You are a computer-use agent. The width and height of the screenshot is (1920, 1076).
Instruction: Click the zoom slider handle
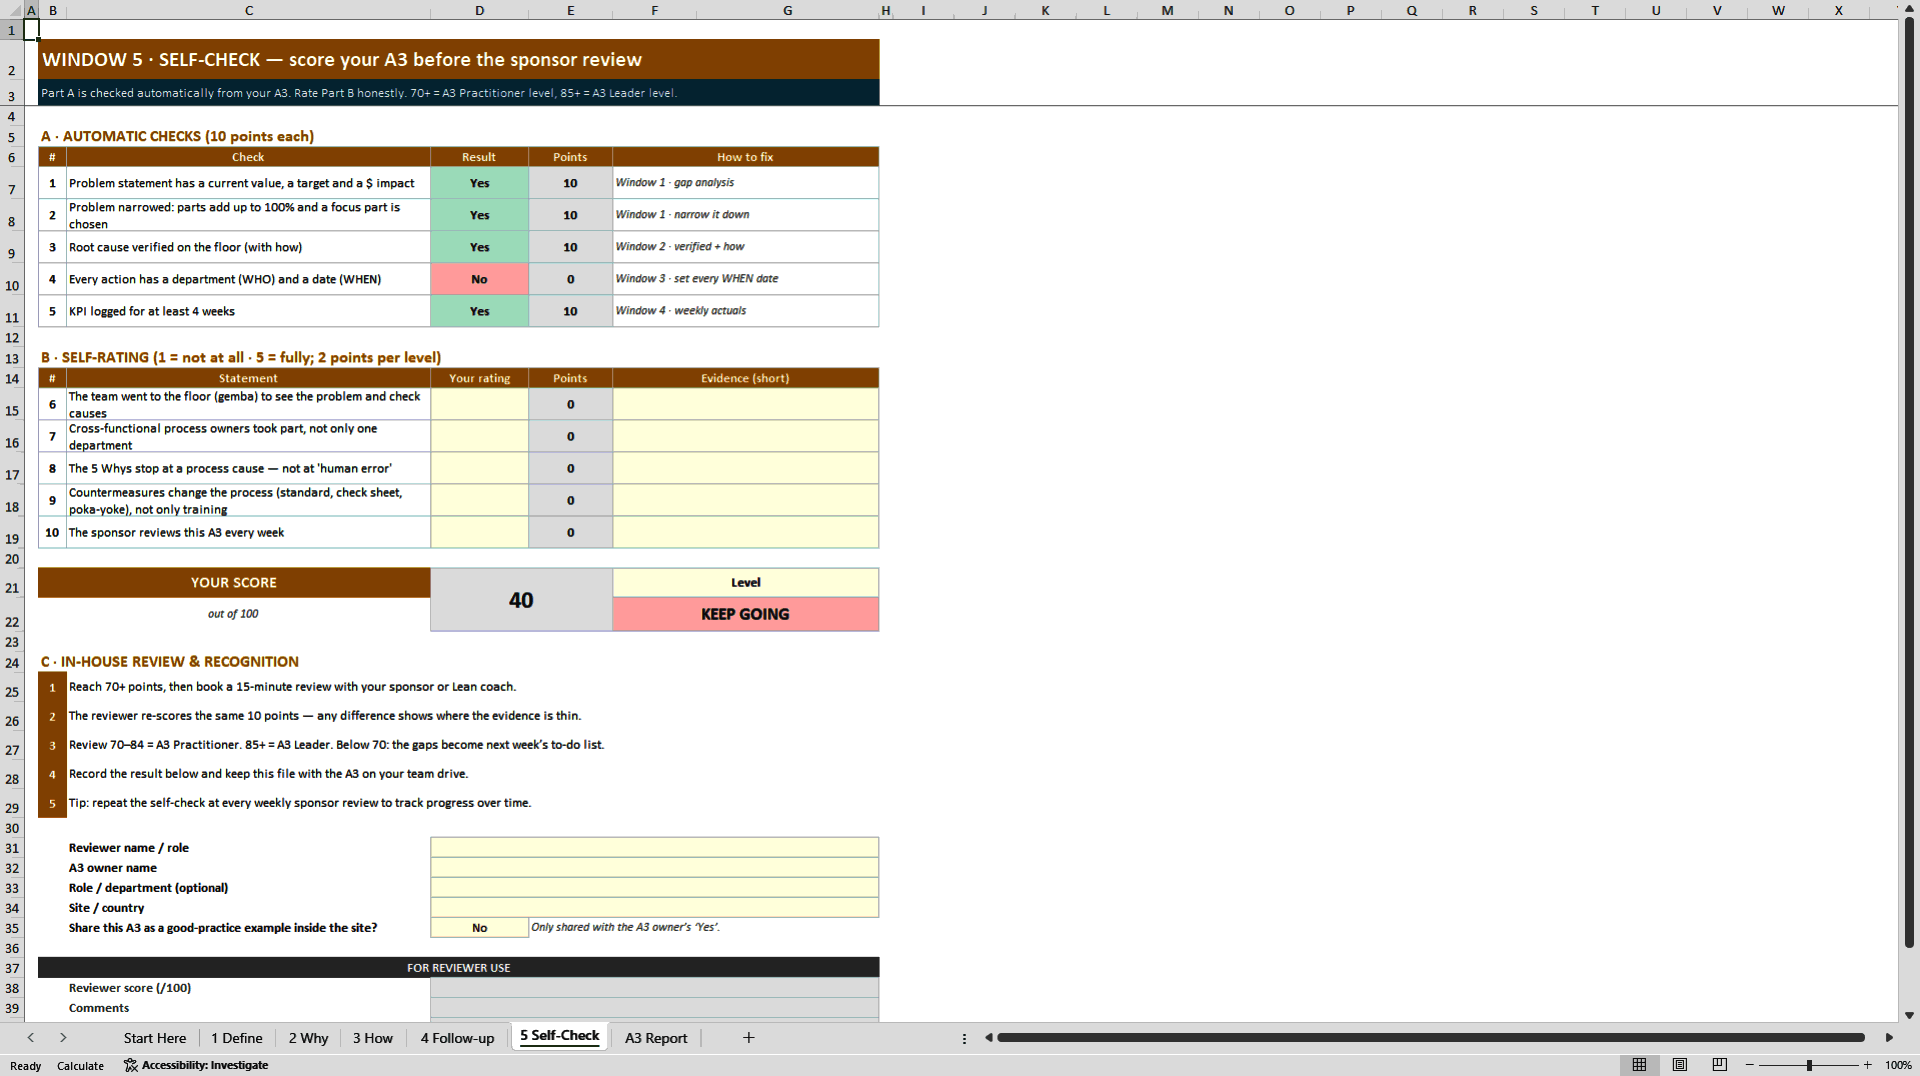(x=1809, y=1065)
